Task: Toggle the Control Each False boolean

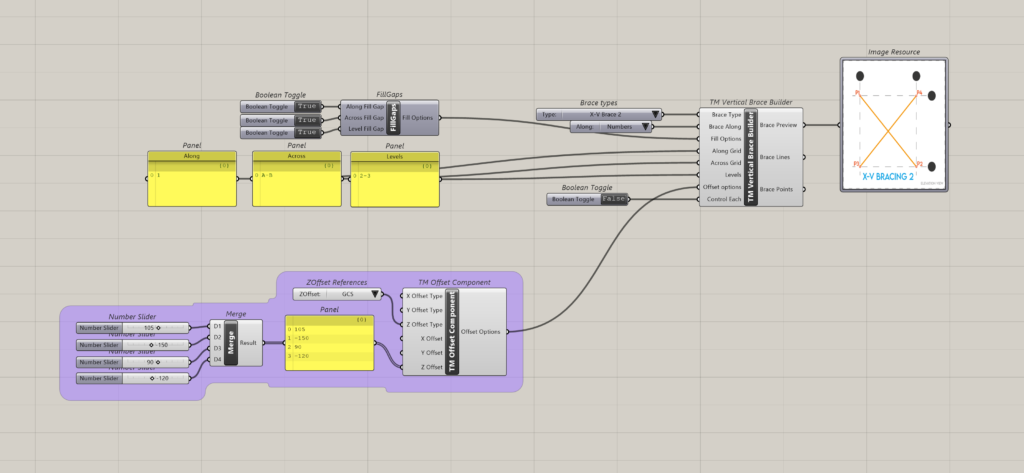Action: tap(613, 199)
